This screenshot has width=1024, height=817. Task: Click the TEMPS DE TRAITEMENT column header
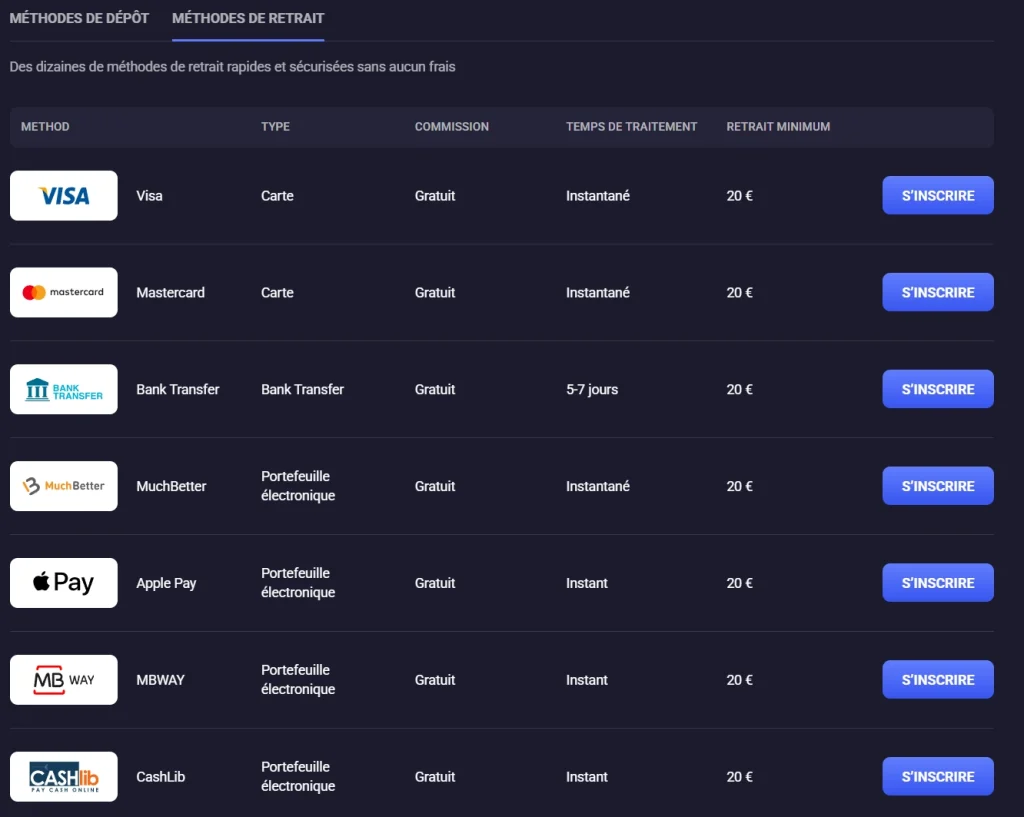632,127
